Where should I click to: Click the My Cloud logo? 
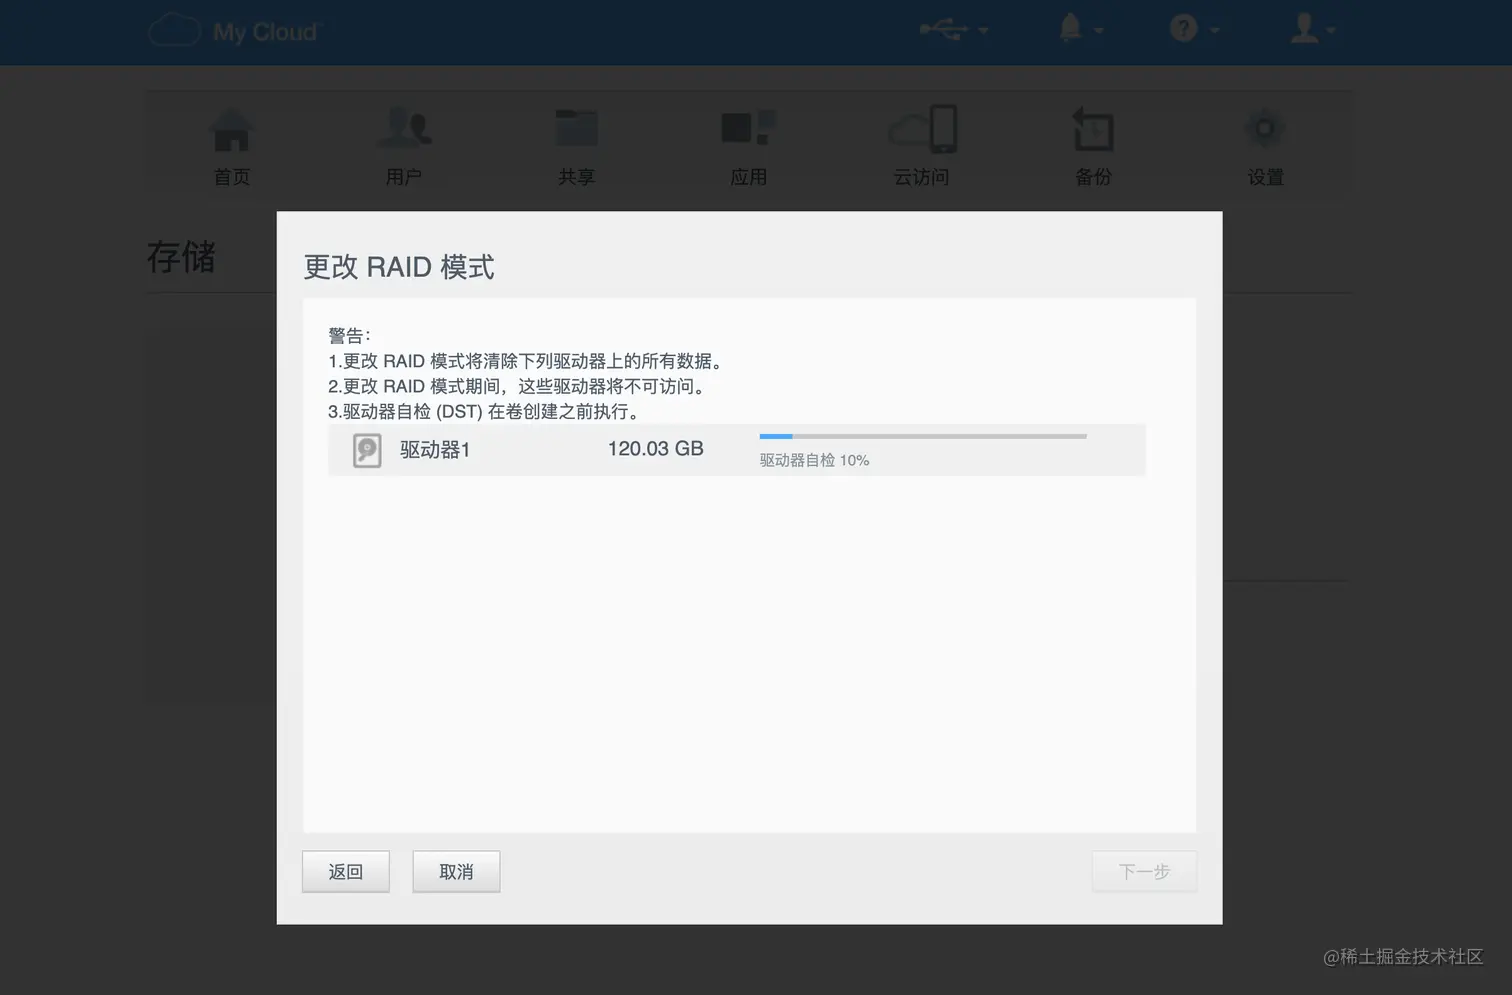tap(236, 31)
